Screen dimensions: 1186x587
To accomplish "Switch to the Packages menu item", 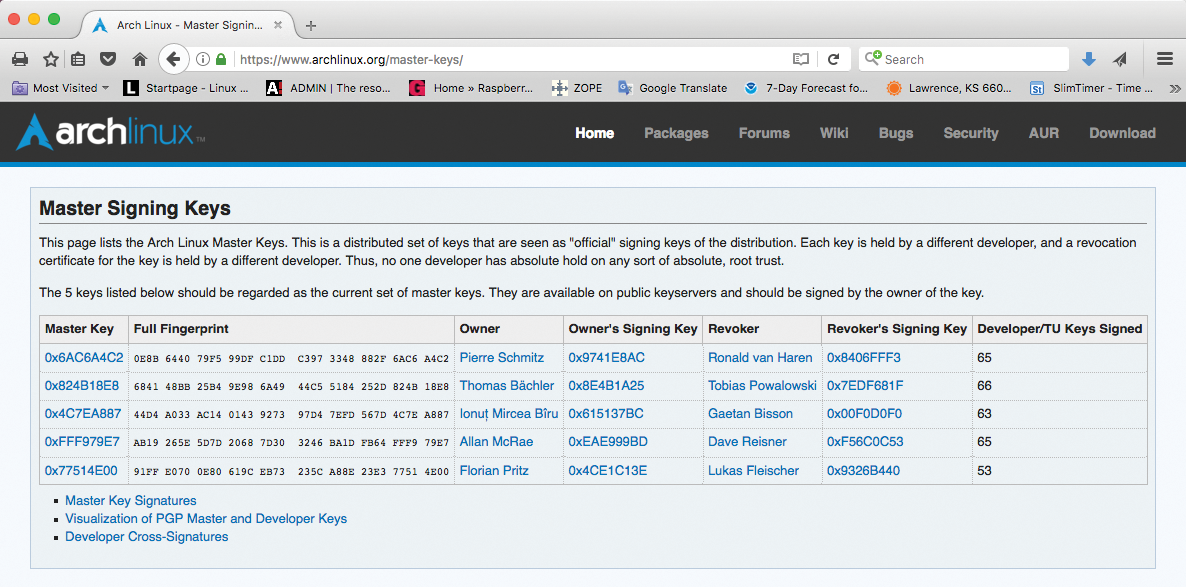I will [x=676, y=132].
